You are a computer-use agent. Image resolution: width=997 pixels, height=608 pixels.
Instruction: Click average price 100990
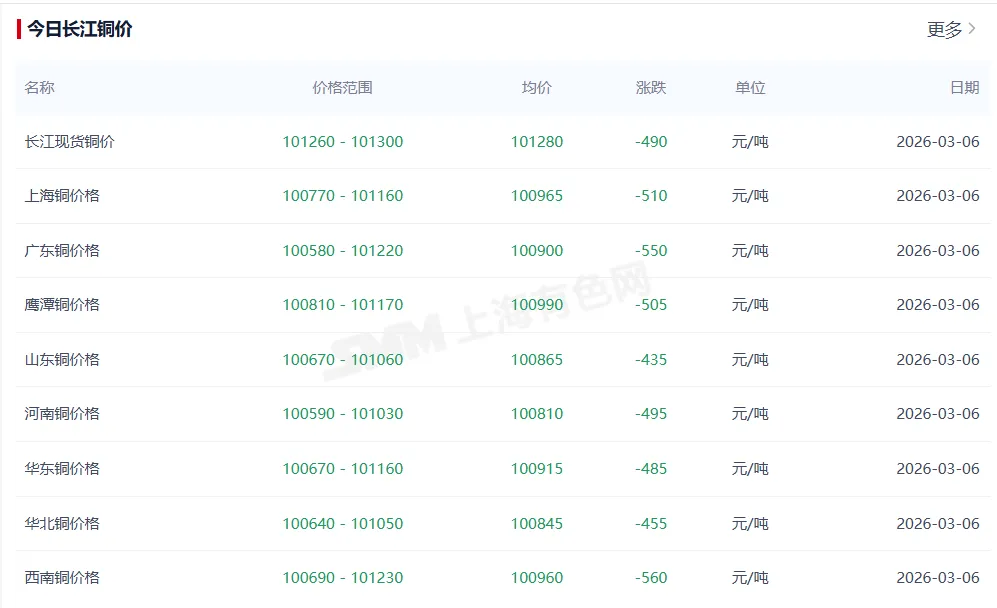pyautogui.click(x=537, y=305)
